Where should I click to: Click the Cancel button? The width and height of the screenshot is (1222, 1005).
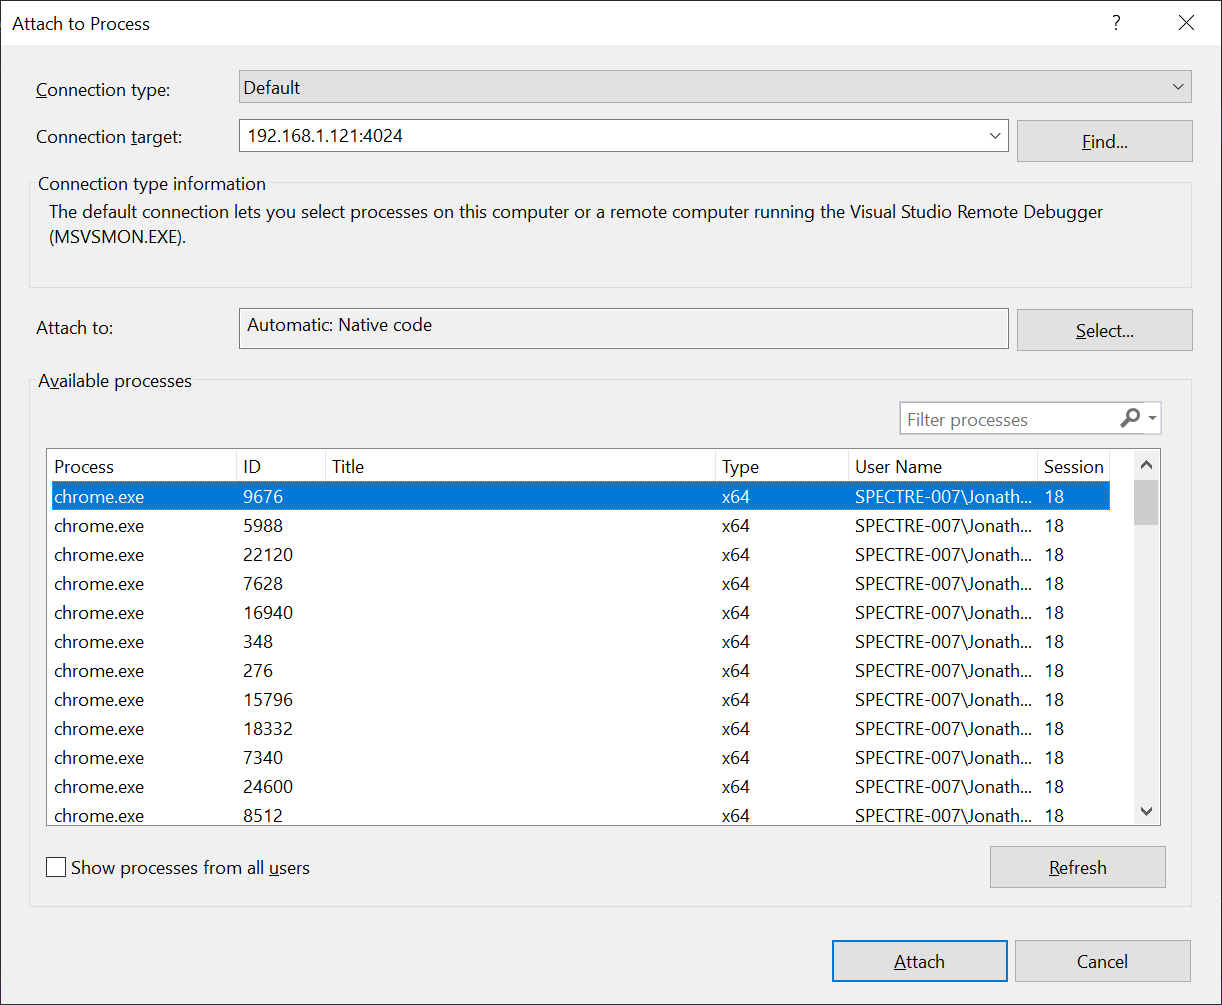pos(1101,960)
